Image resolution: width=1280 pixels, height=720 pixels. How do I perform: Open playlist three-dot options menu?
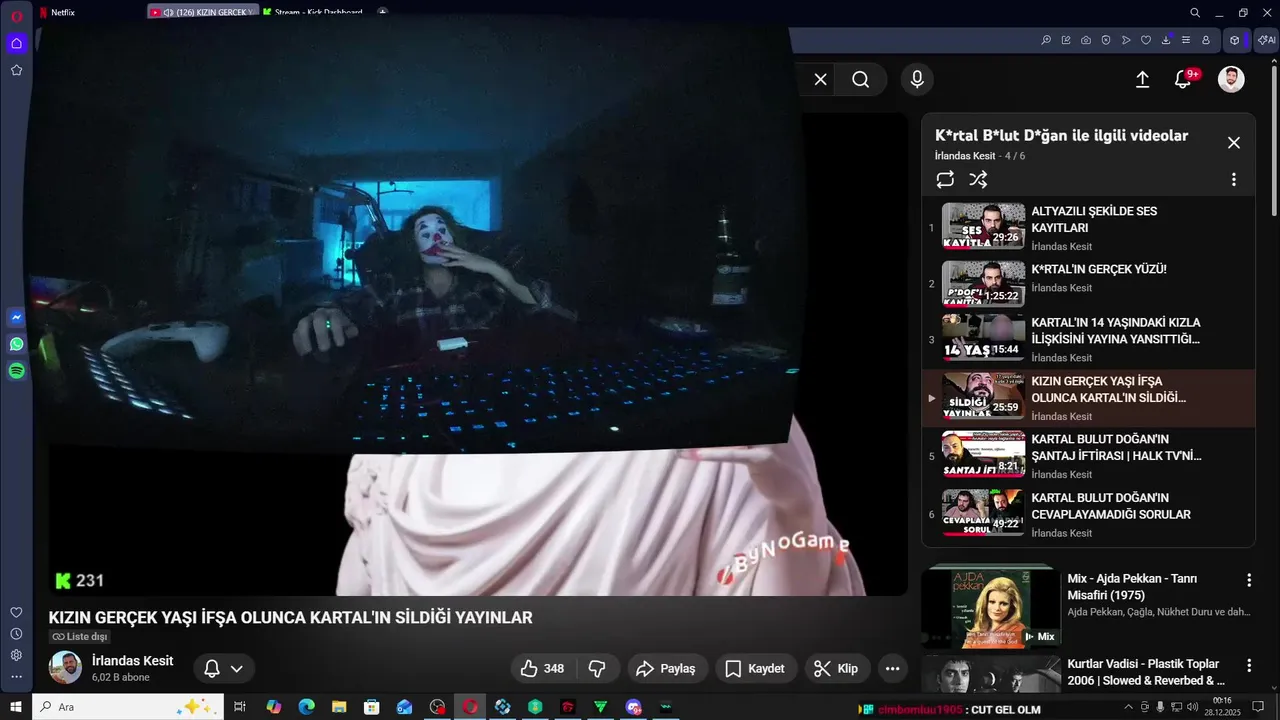click(x=1233, y=180)
